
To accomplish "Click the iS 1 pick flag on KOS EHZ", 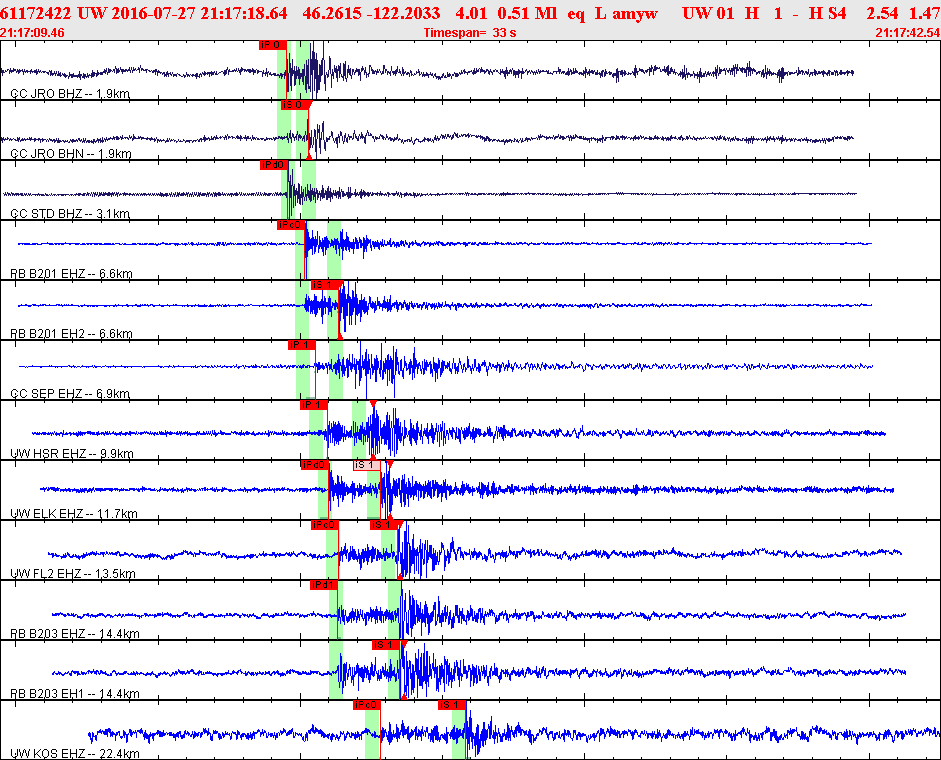I will 452,705.
